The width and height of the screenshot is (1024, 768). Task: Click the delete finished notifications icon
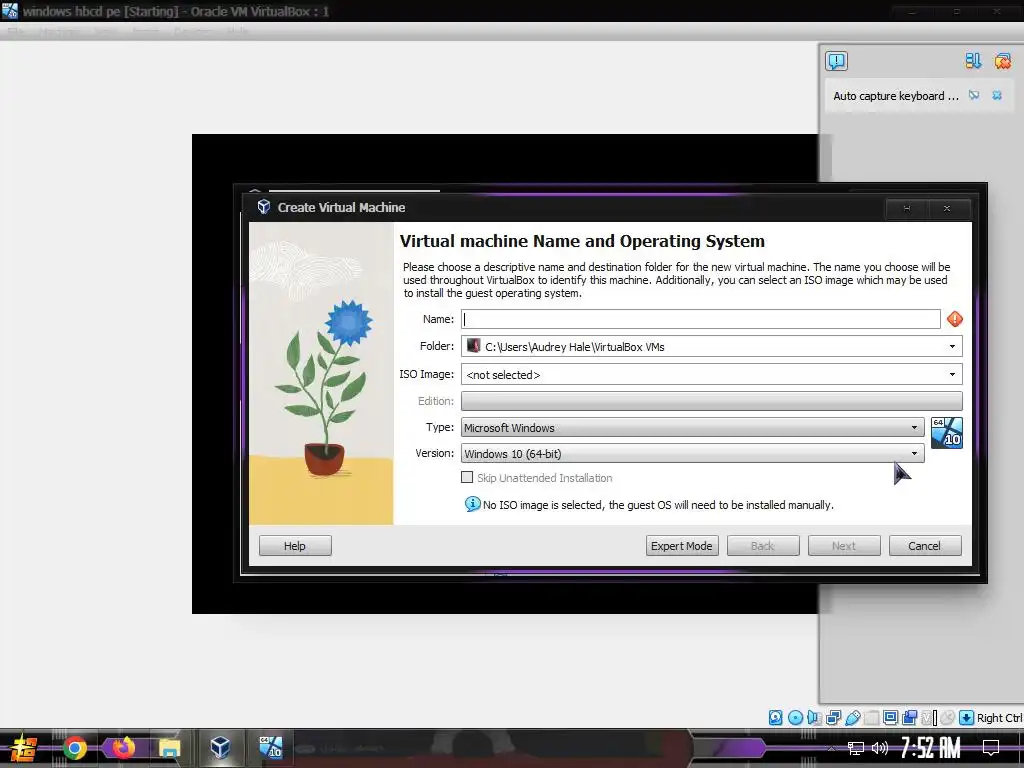pyautogui.click(x=1002, y=61)
